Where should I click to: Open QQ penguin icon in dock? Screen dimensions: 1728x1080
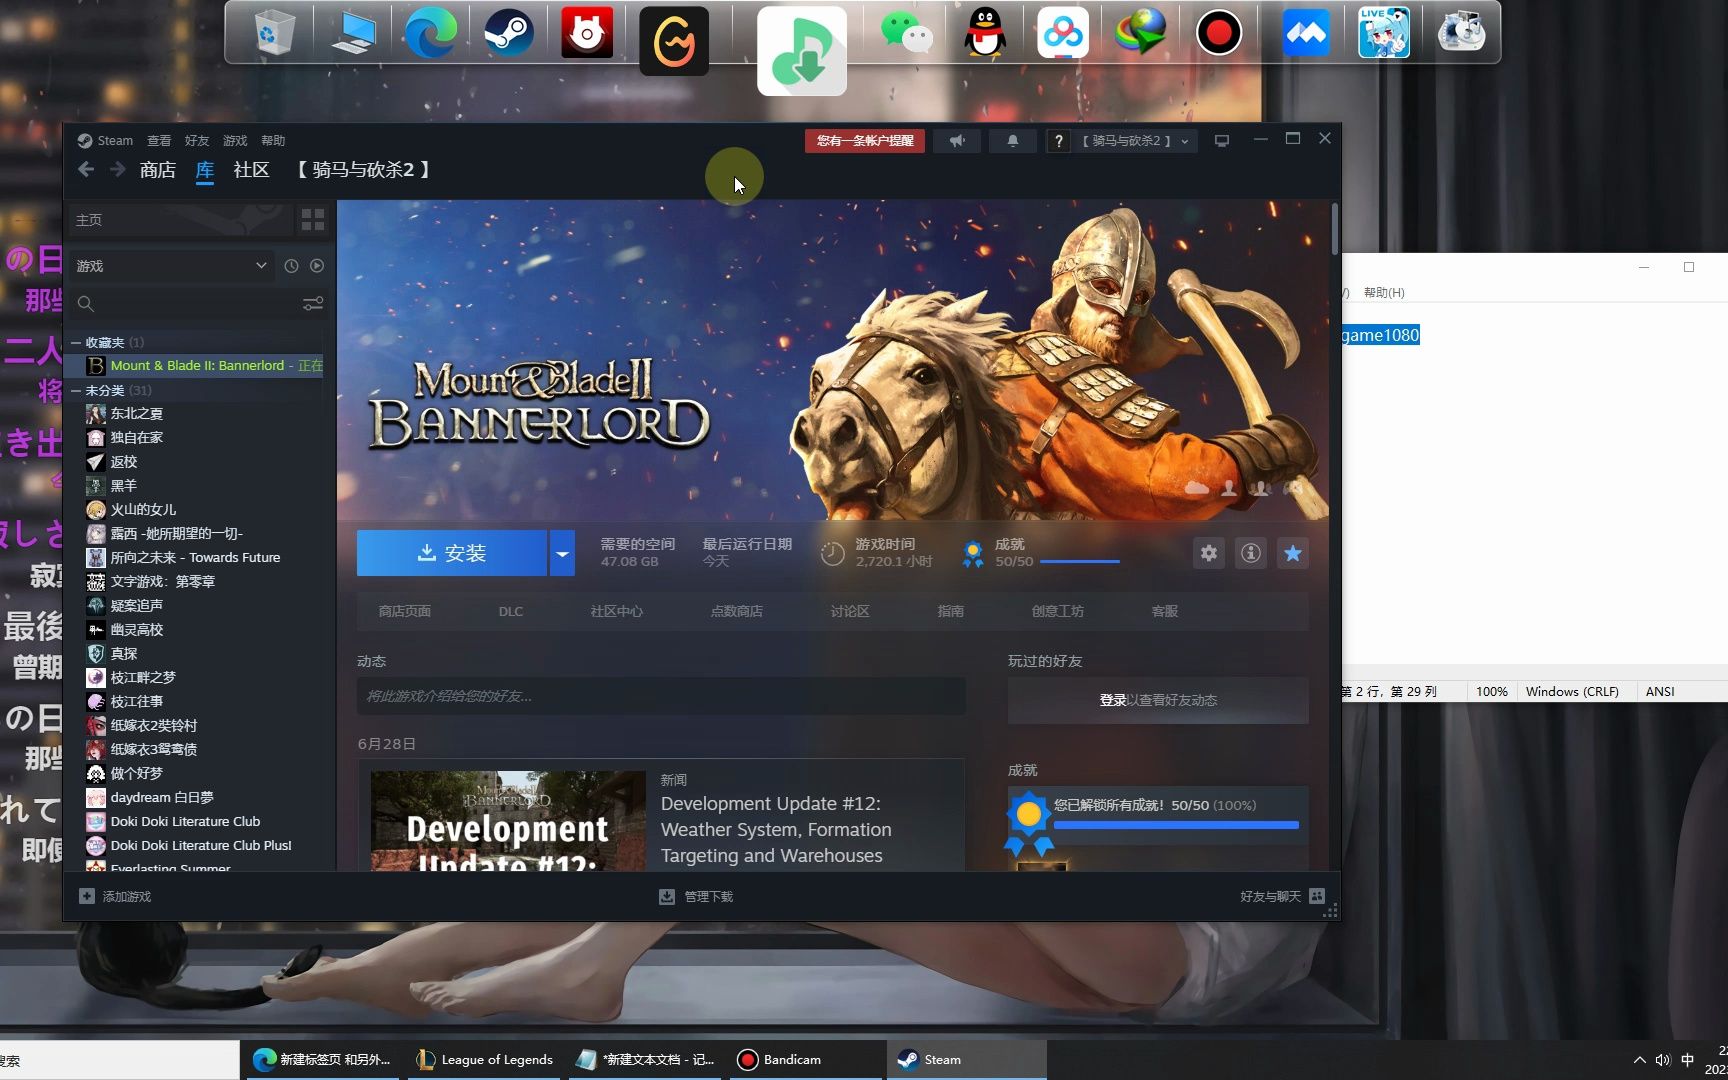click(x=985, y=33)
